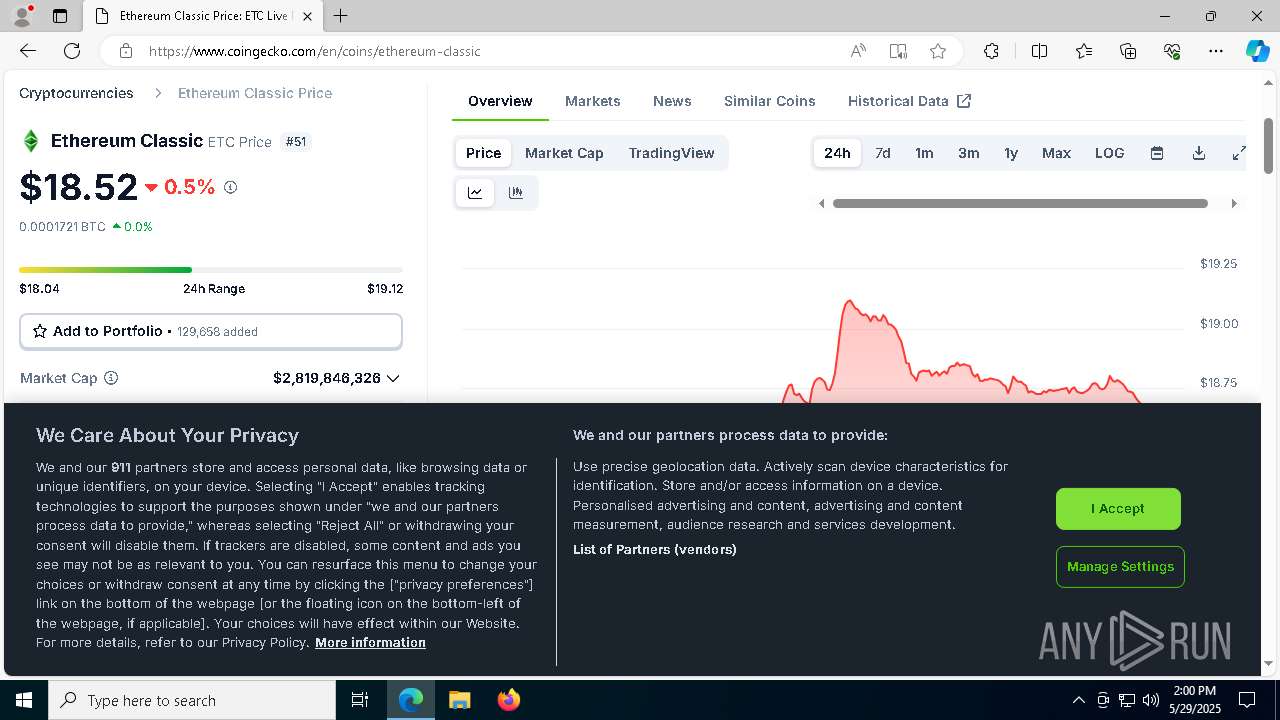Switch to candlestick chart view

point(516,193)
